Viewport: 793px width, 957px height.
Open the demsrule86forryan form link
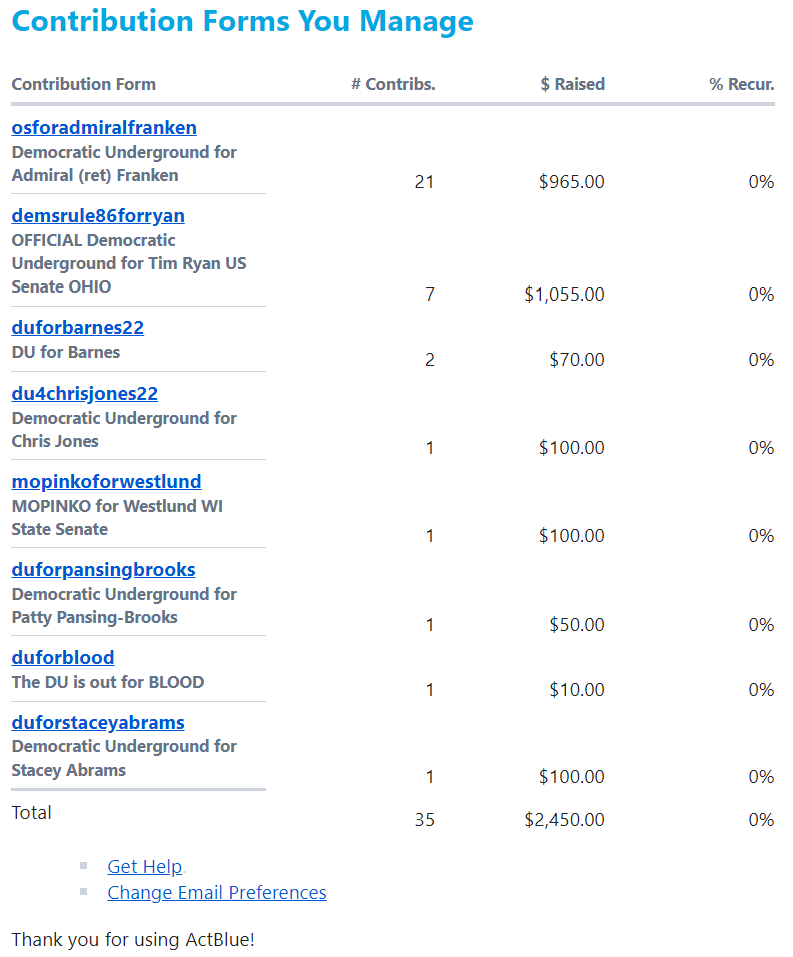[x=98, y=216]
